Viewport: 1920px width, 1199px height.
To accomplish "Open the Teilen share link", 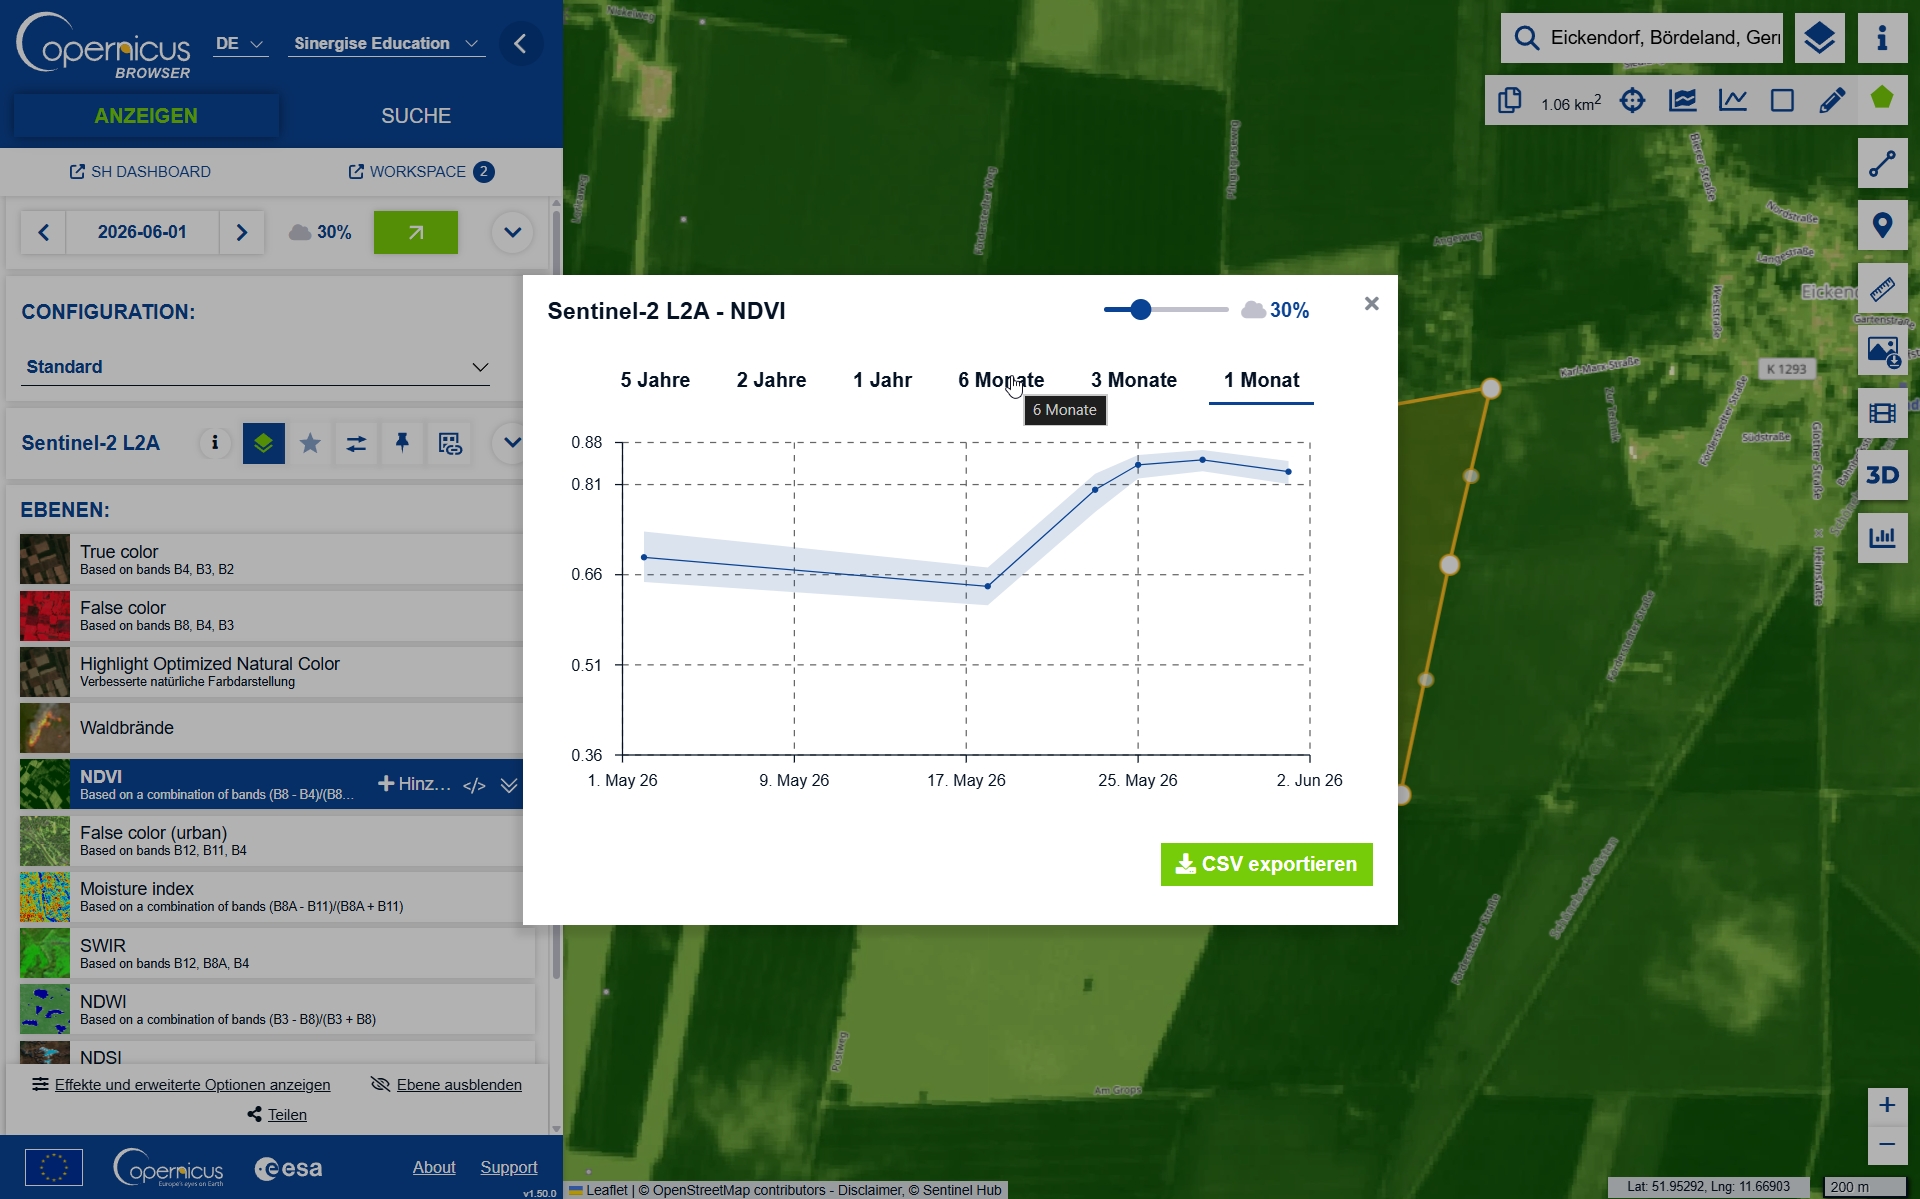I will [x=277, y=1115].
